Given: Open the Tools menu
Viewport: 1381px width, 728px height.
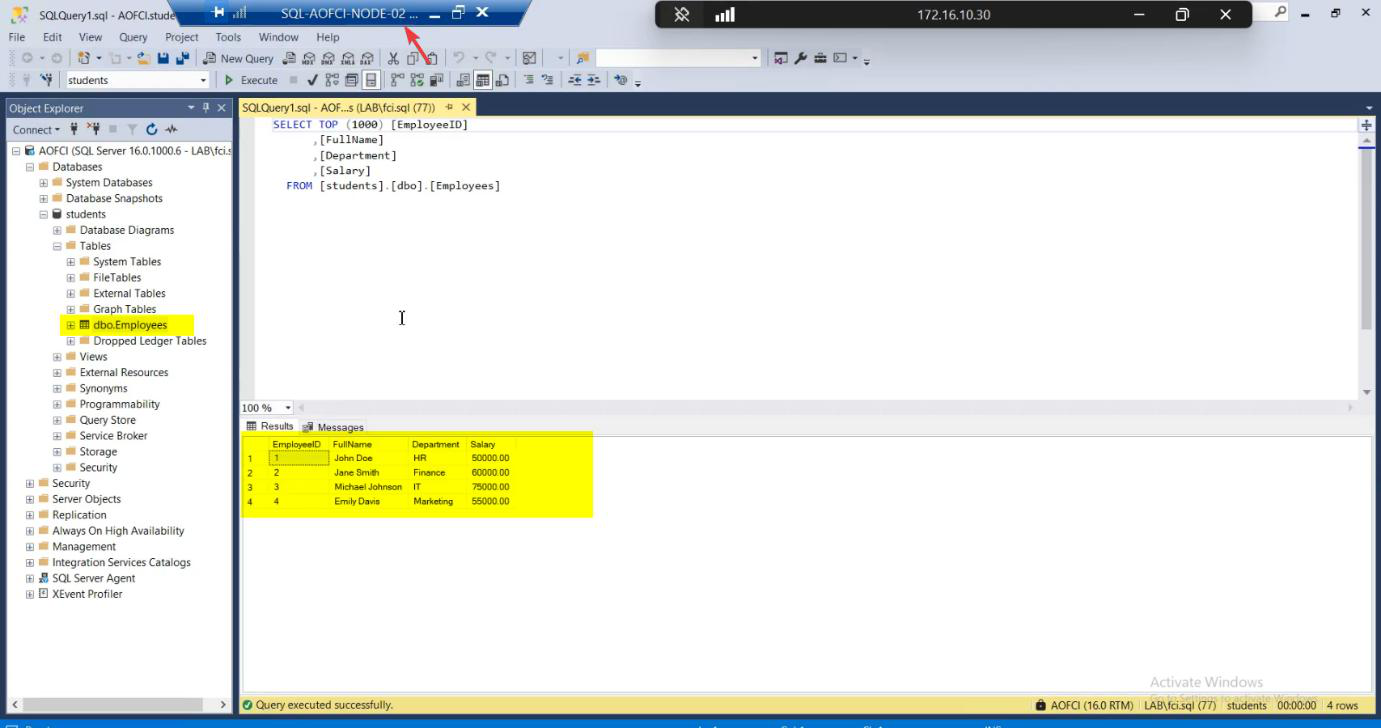Looking at the screenshot, I should point(228,37).
